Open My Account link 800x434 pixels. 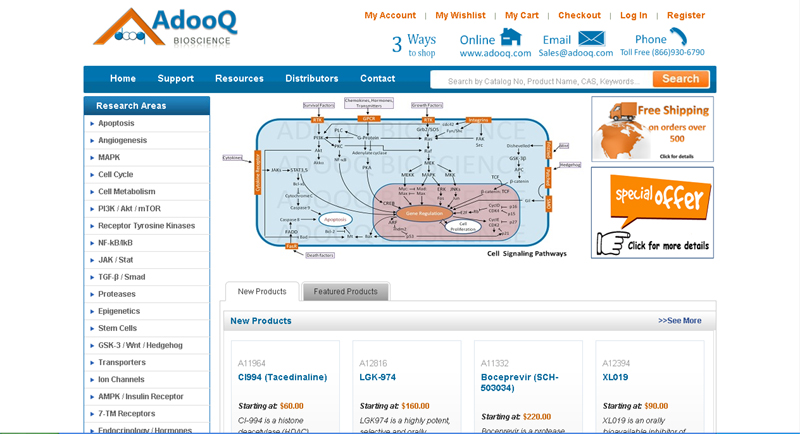[x=390, y=15]
